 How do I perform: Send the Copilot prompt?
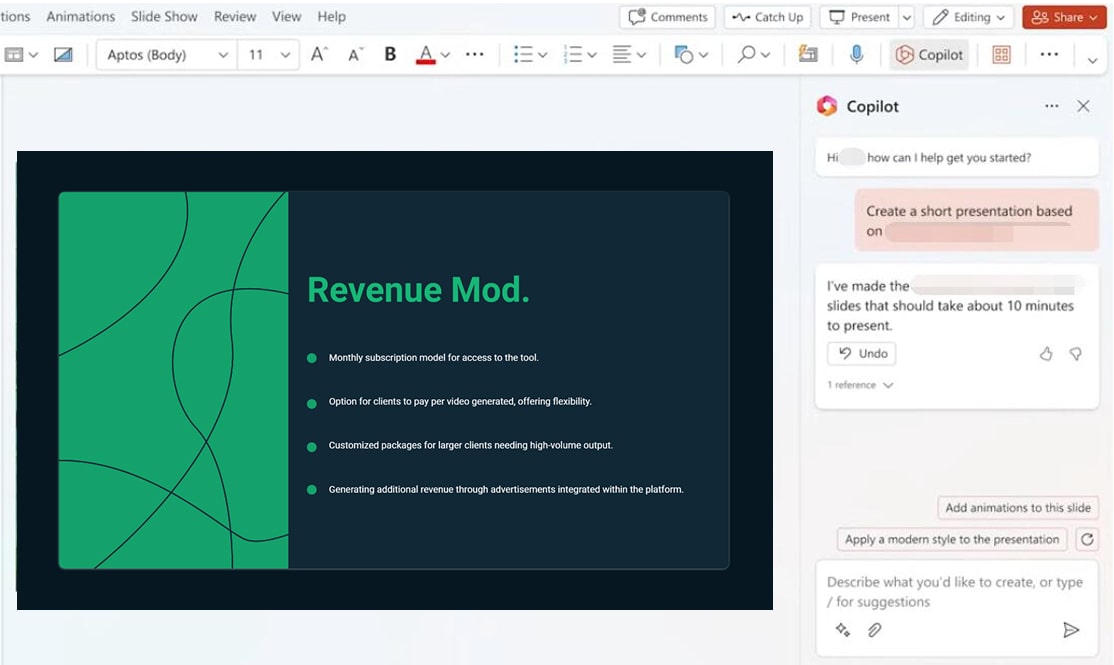point(1071,630)
